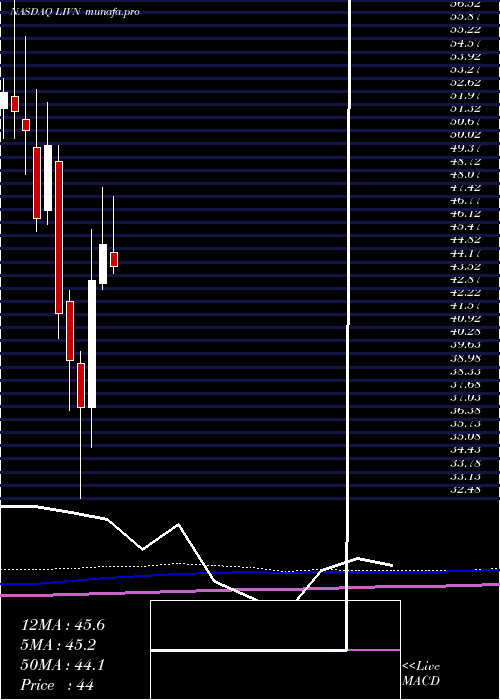Image resolution: width=500 pixels, height=700 pixels.
Task: Click the Price : 44 readout
Action: pos(58,685)
